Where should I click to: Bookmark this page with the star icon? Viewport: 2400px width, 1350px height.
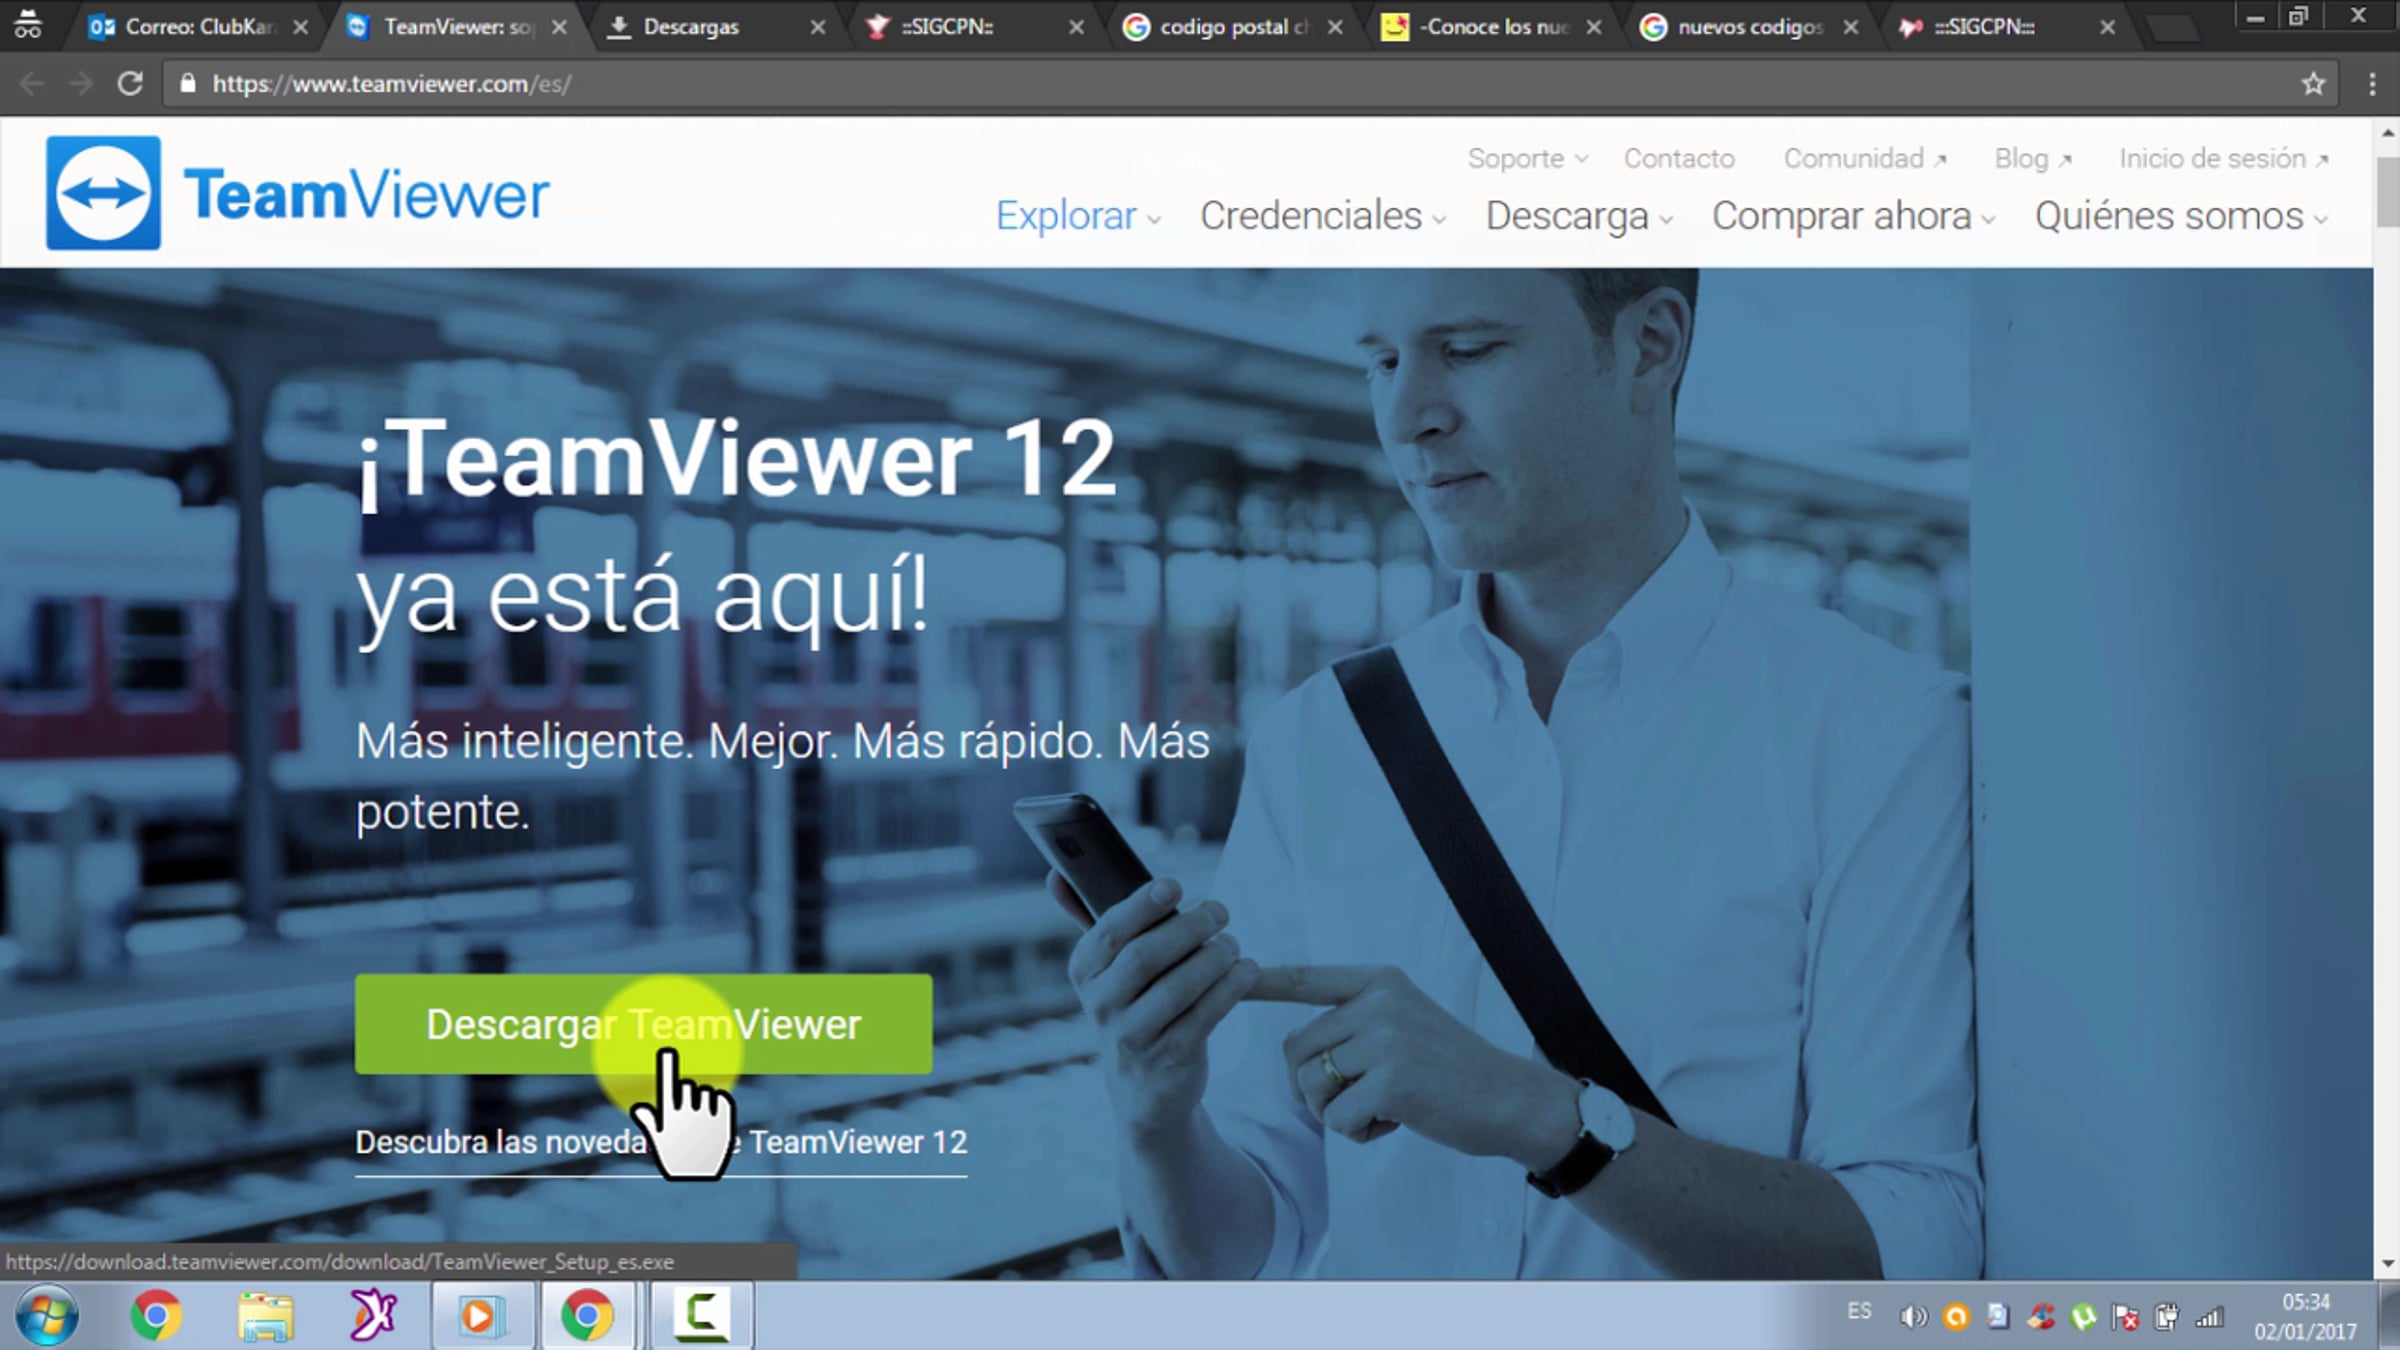tap(2313, 84)
